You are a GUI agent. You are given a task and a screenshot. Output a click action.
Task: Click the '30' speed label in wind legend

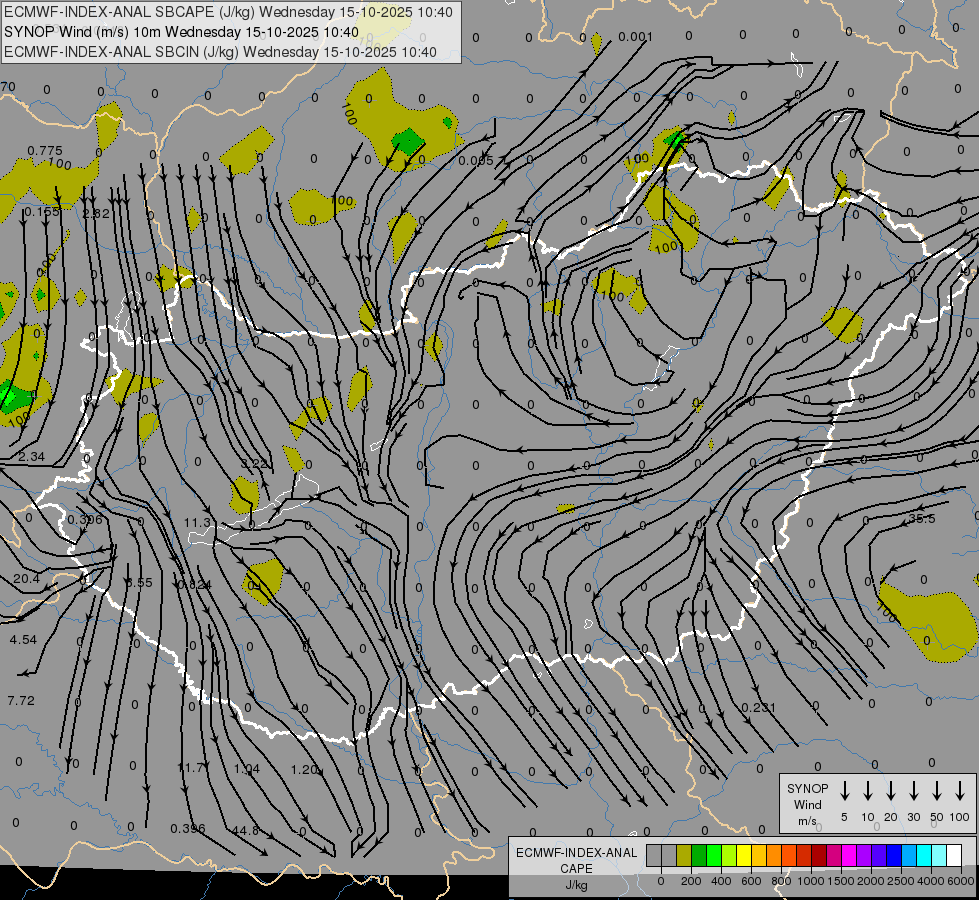[x=914, y=817]
